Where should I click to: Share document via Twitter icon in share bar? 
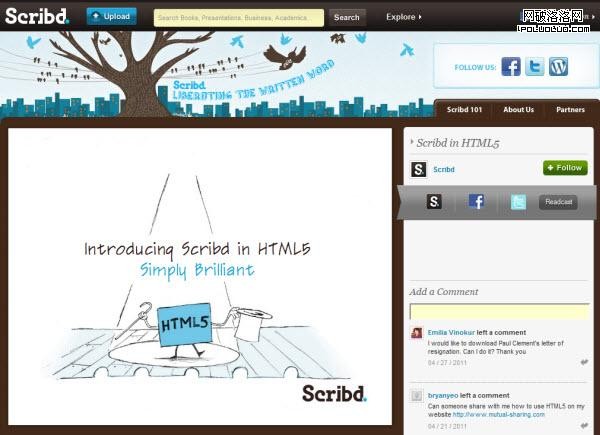click(x=518, y=202)
